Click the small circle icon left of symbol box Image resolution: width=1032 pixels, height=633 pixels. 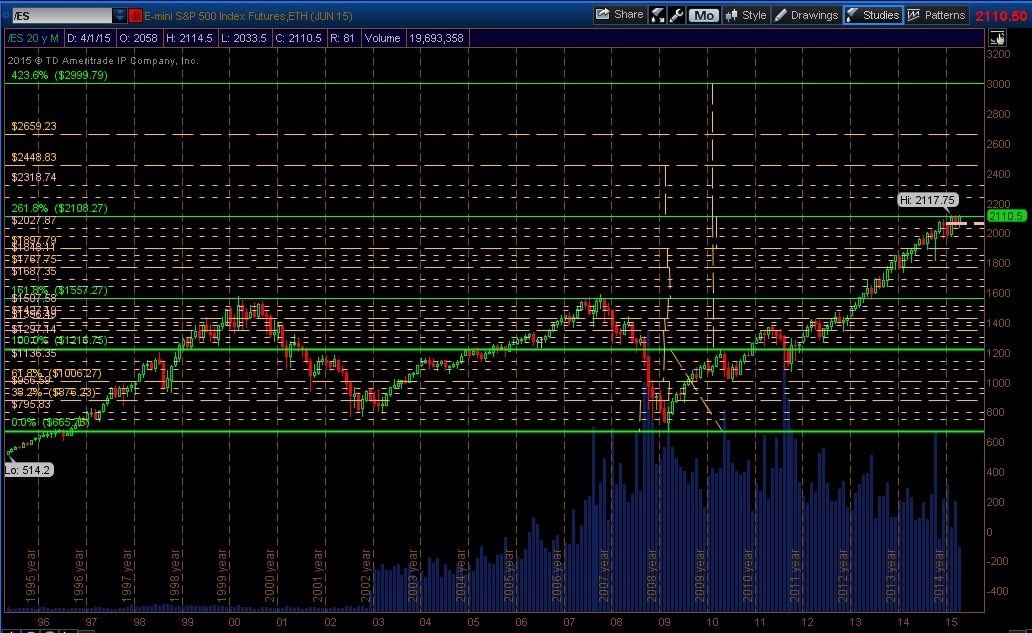pyautogui.click(x=5, y=15)
